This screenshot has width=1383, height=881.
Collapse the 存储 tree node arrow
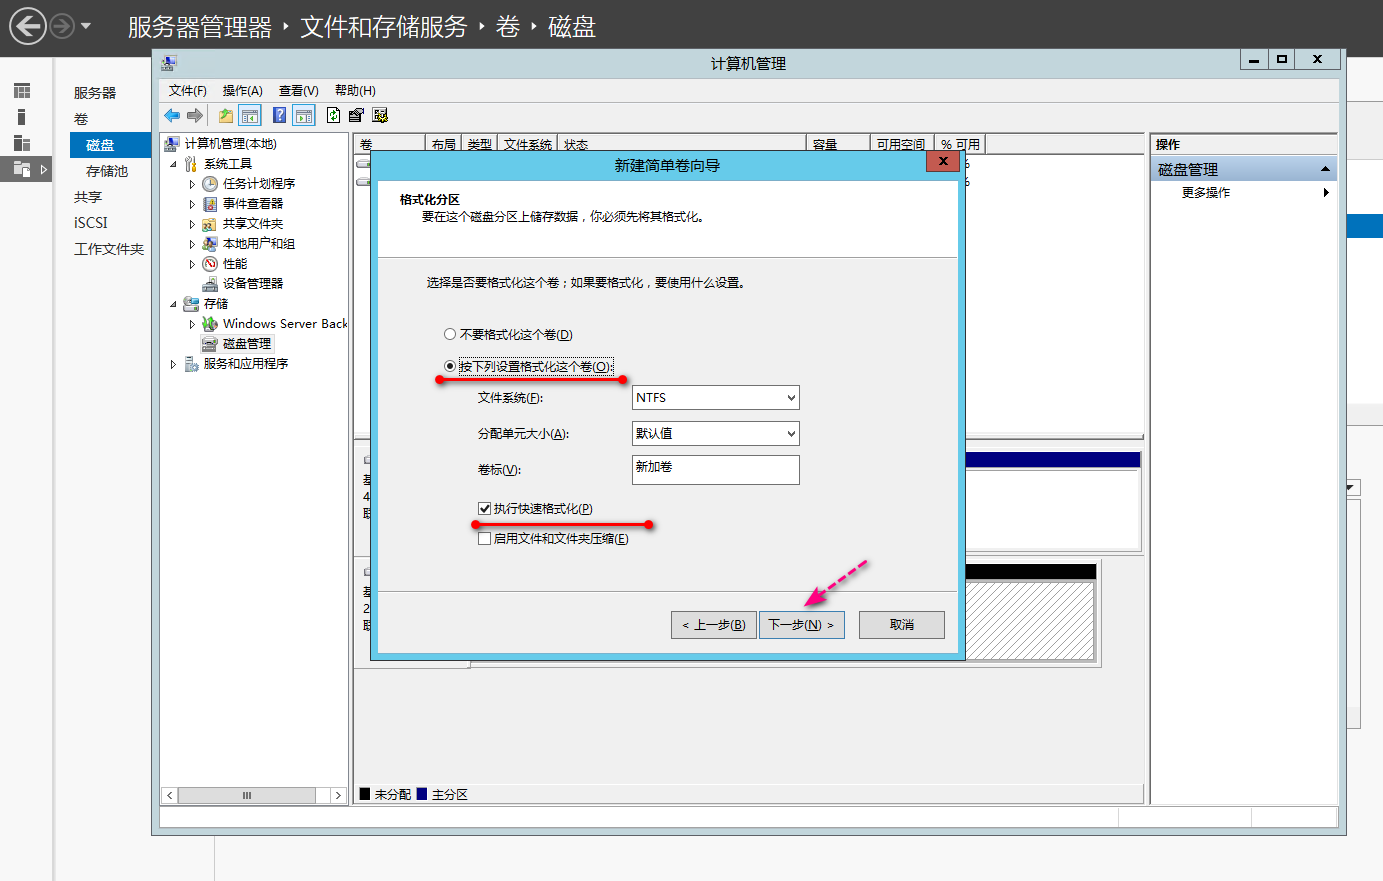click(x=173, y=304)
